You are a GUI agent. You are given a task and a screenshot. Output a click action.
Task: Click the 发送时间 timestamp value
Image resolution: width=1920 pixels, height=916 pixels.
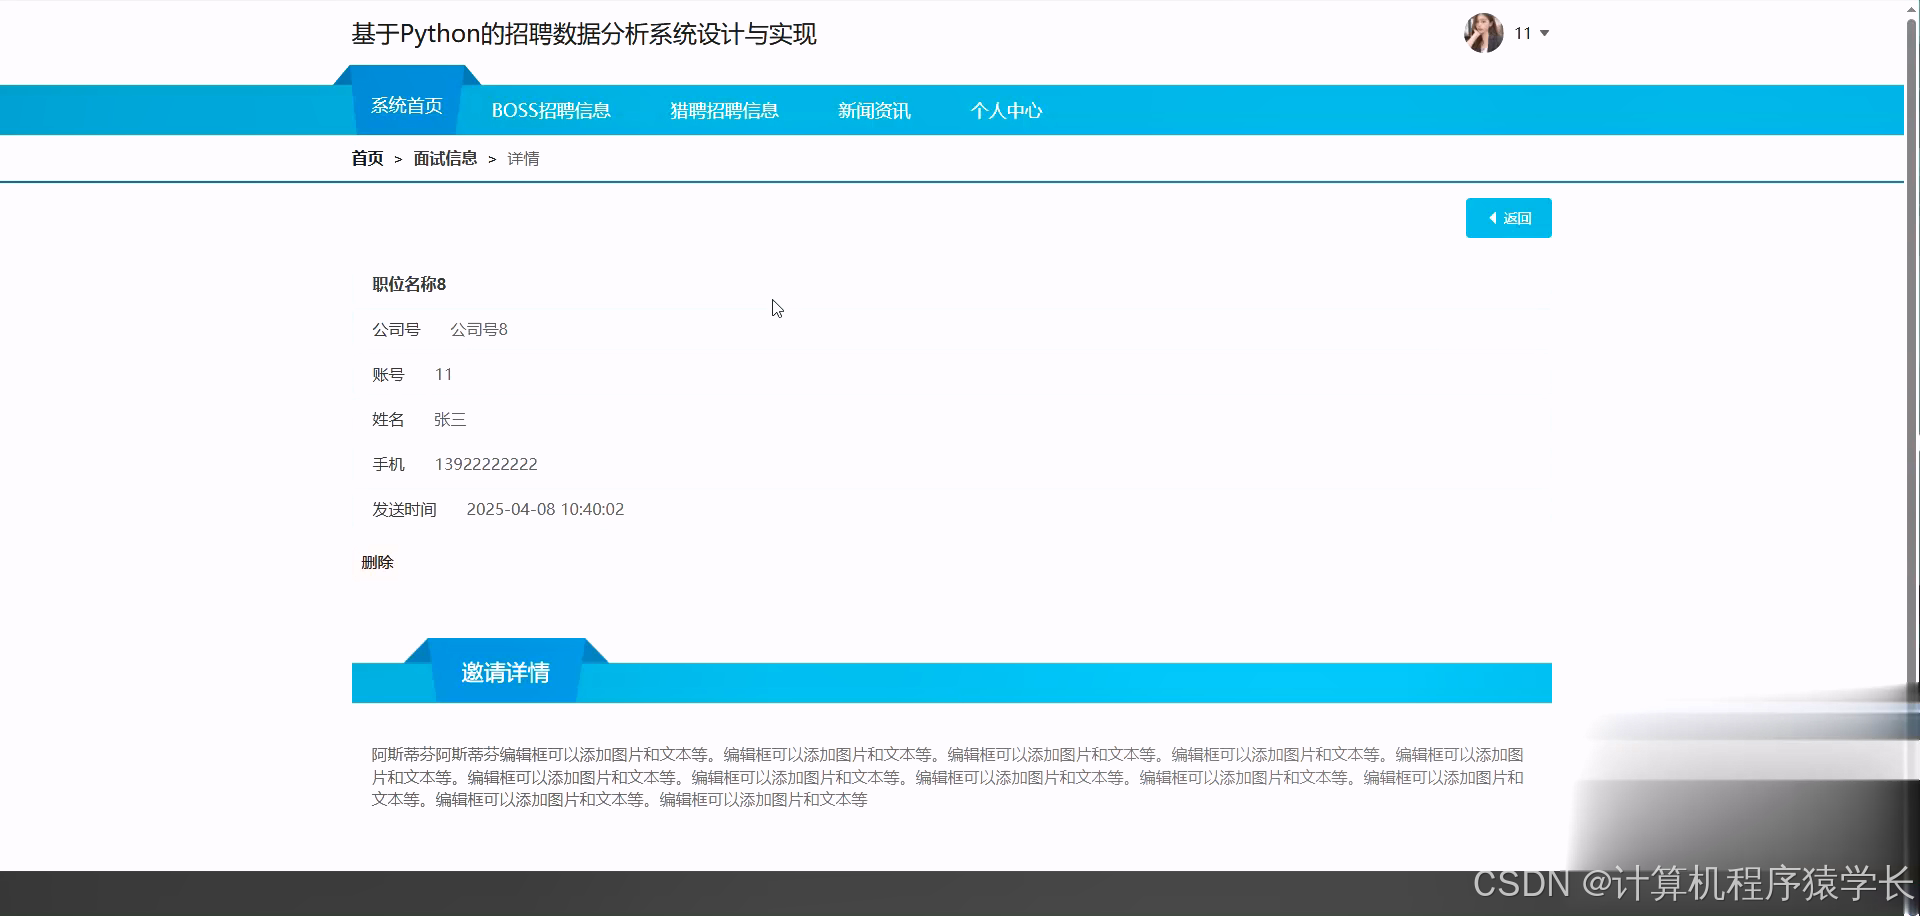click(x=545, y=509)
